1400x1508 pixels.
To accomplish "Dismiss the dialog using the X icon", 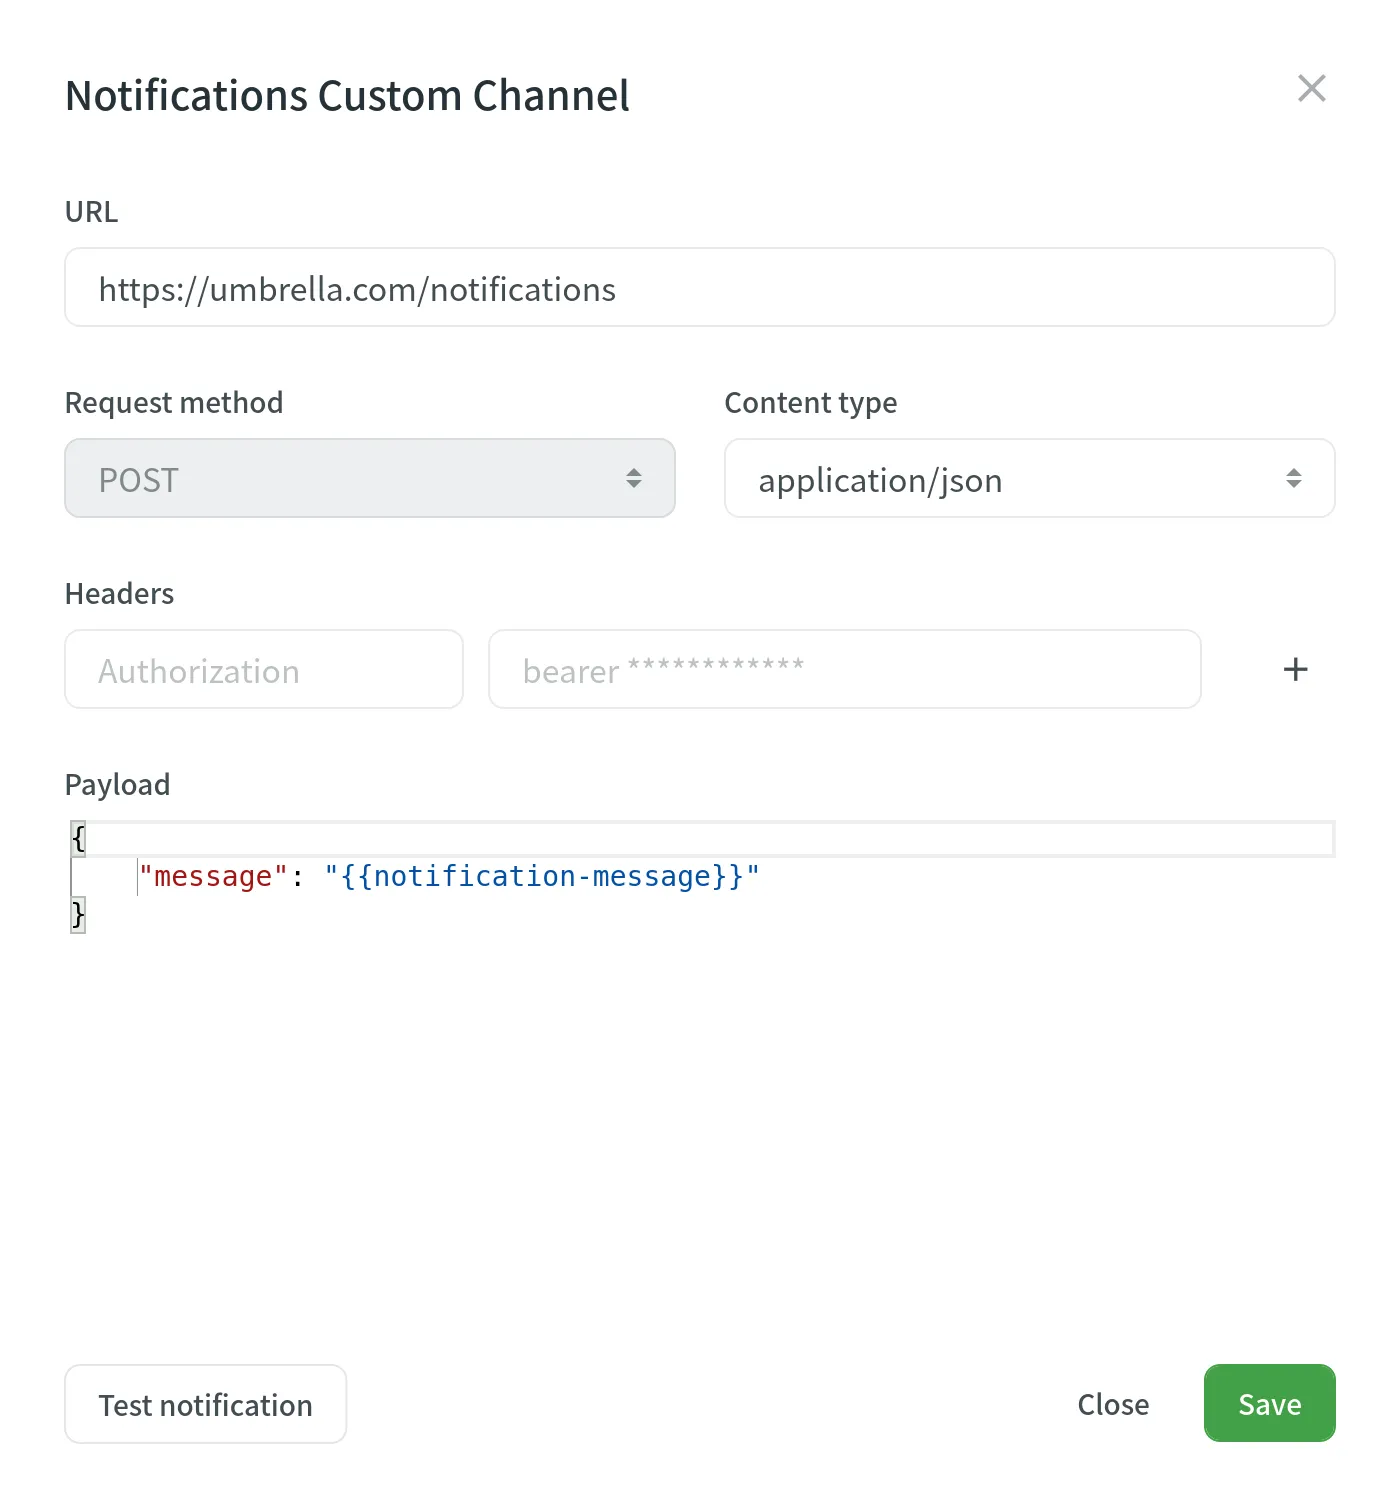I will coord(1312,88).
